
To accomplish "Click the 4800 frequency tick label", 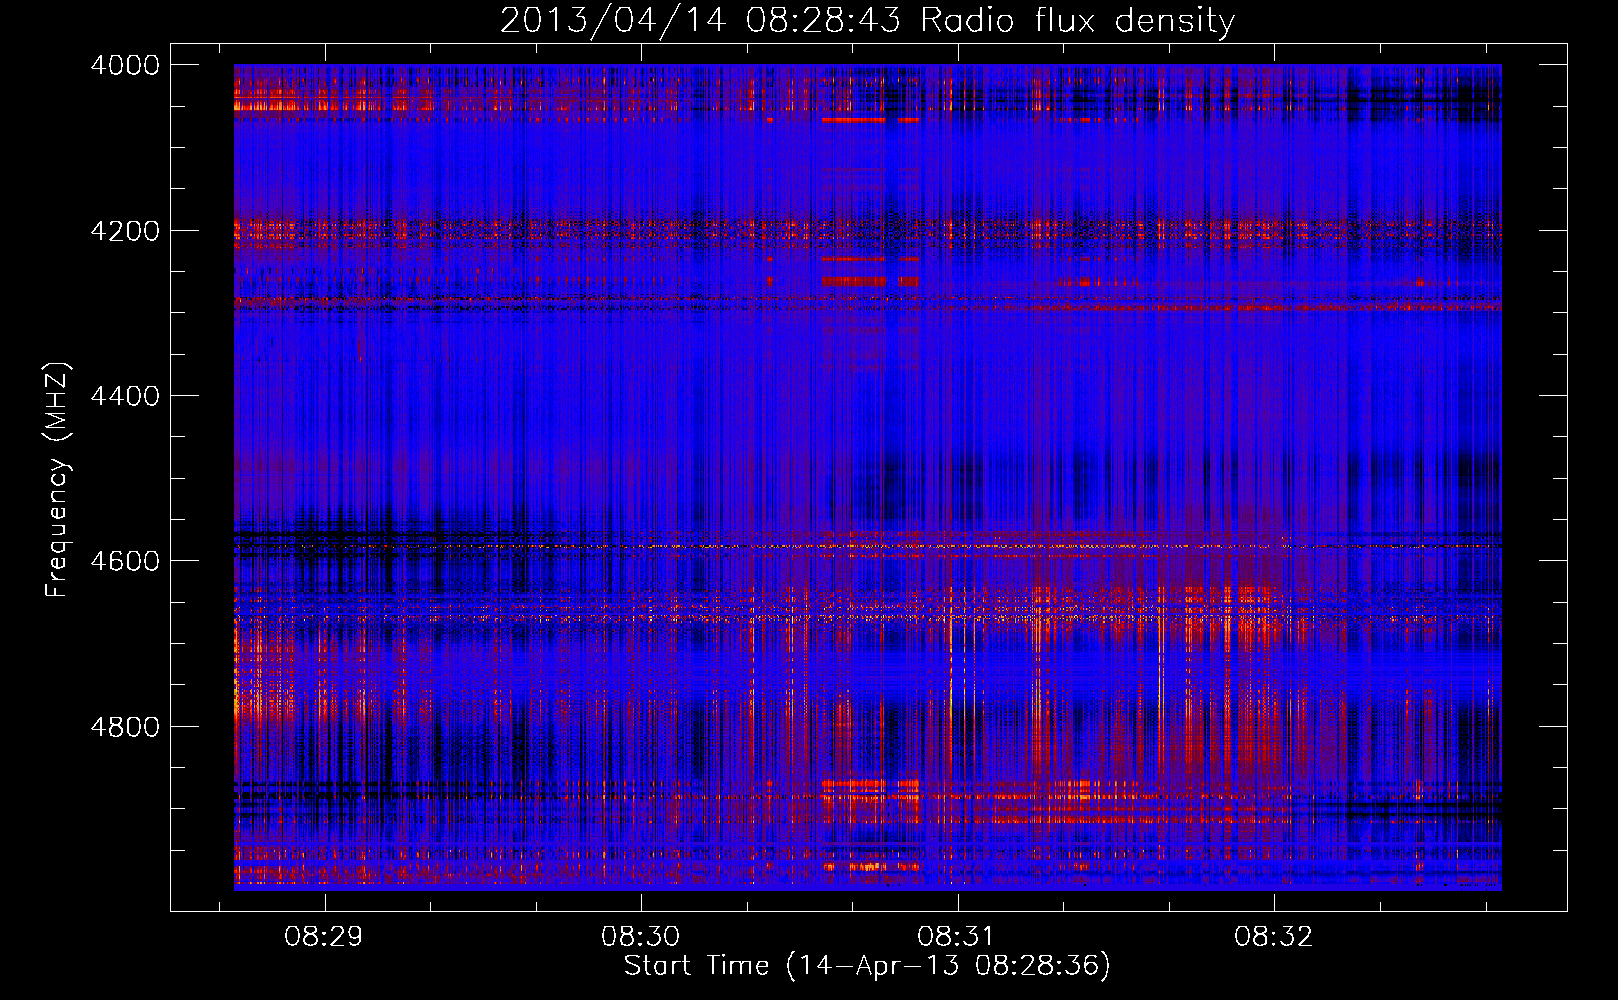I will pos(125,726).
